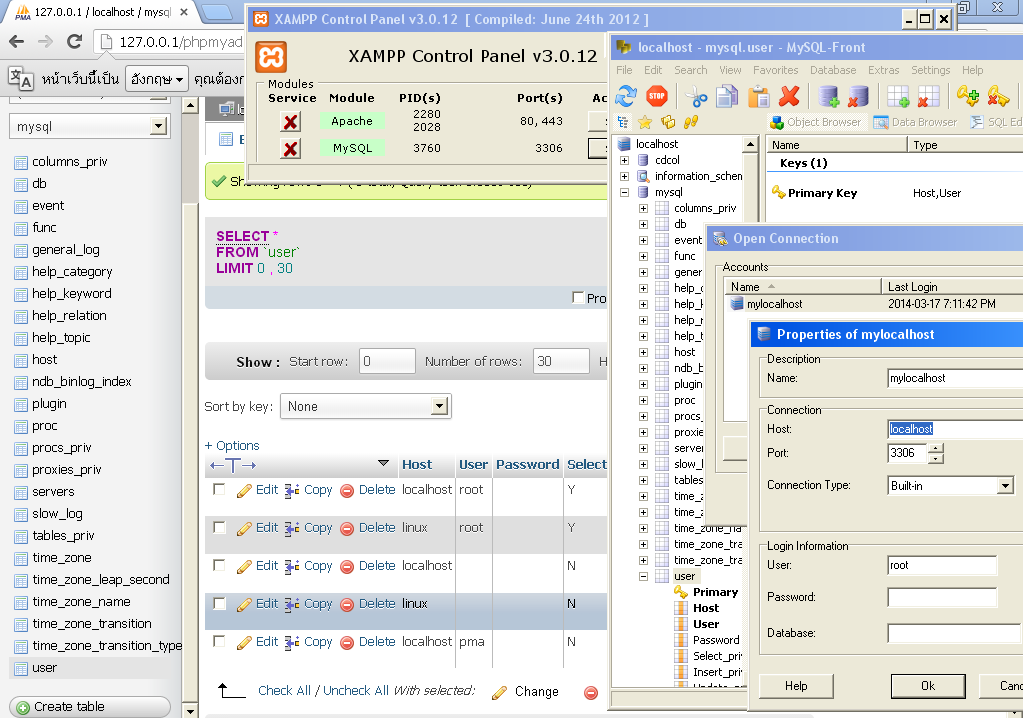Click the Refresh arrows icon in MySQL-Front

(x=626, y=96)
